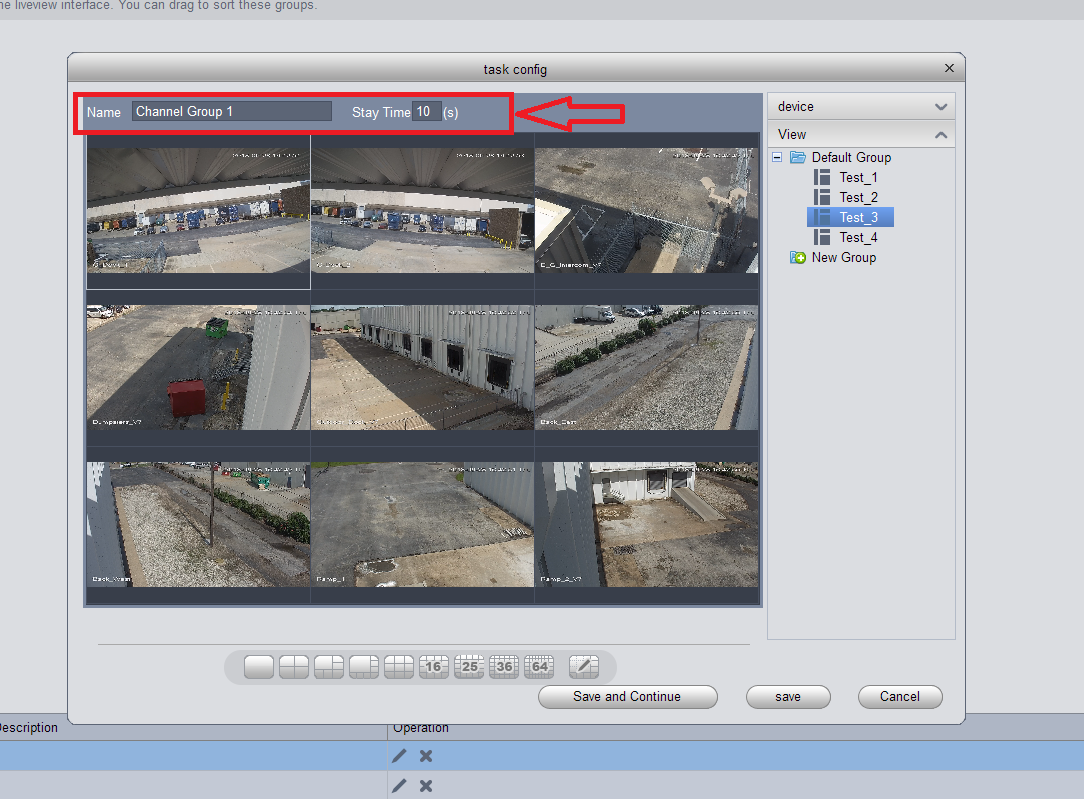Select the gravel strip with utility pole camera tile

coord(198,525)
